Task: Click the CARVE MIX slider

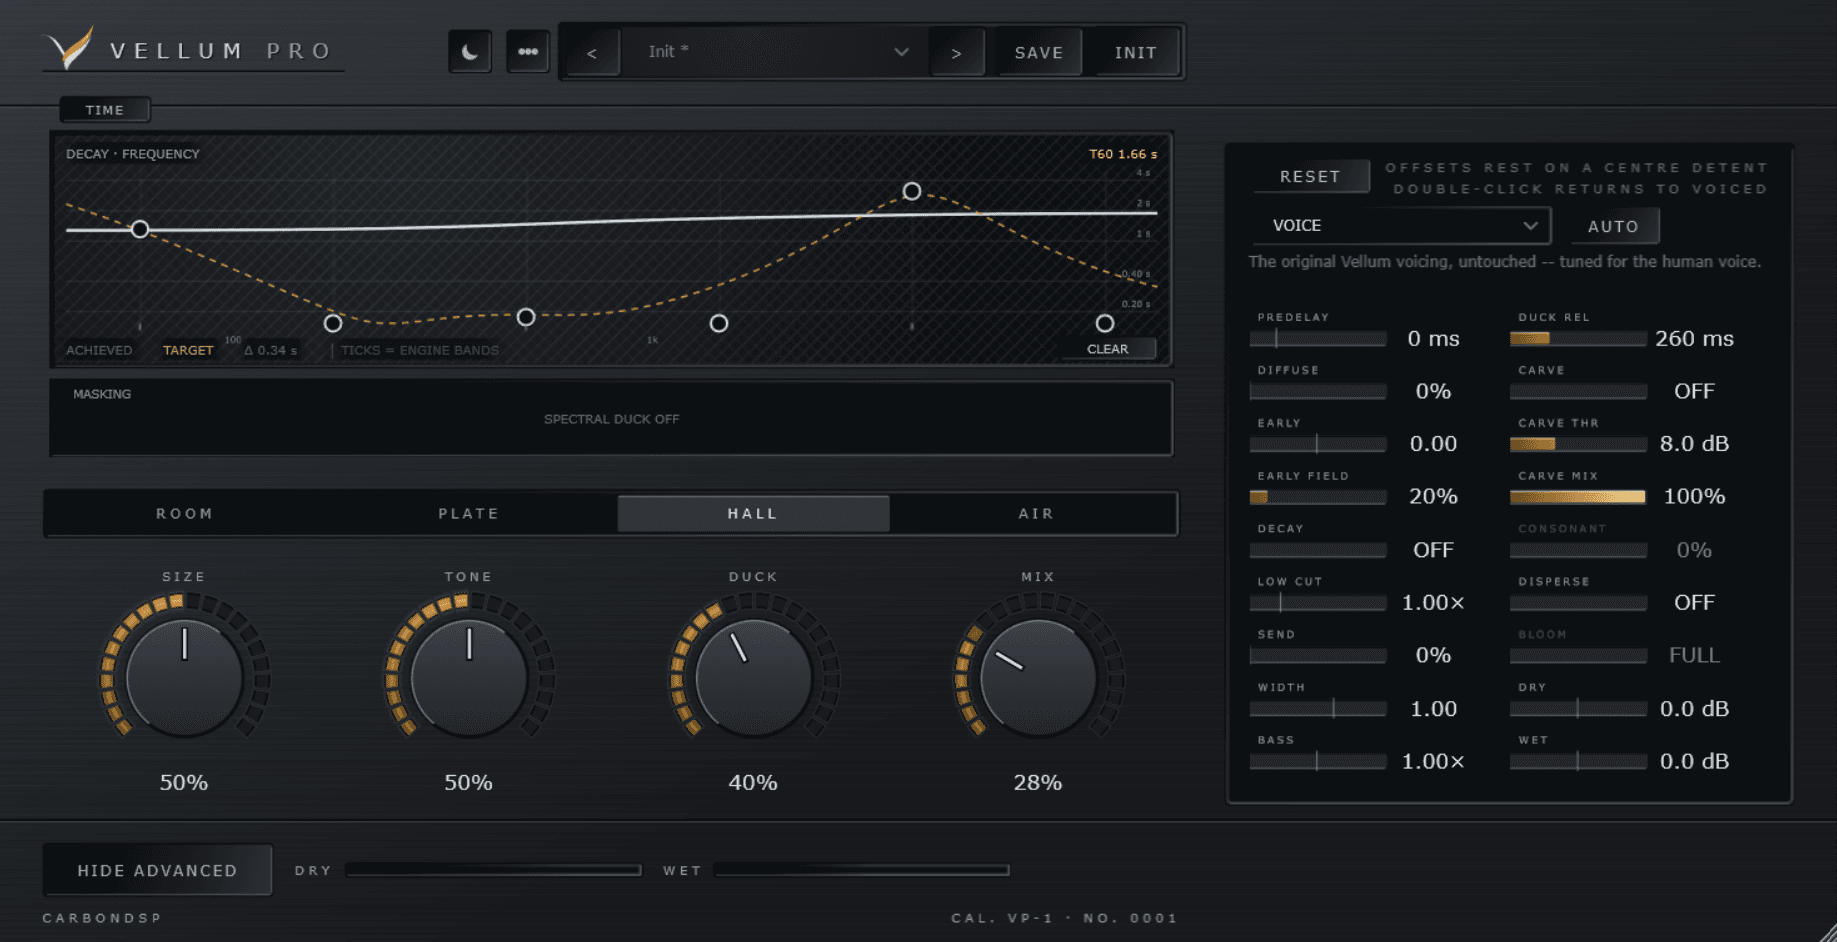Action: (1578, 497)
